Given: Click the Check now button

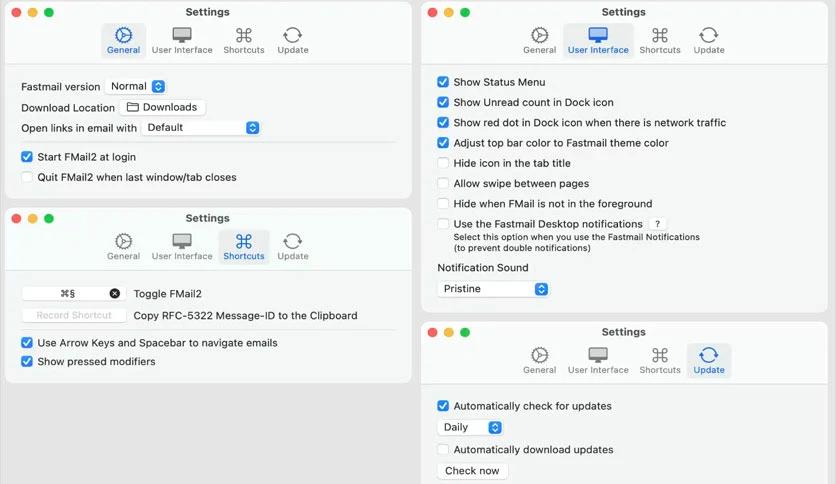Looking at the screenshot, I should [x=472, y=471].
